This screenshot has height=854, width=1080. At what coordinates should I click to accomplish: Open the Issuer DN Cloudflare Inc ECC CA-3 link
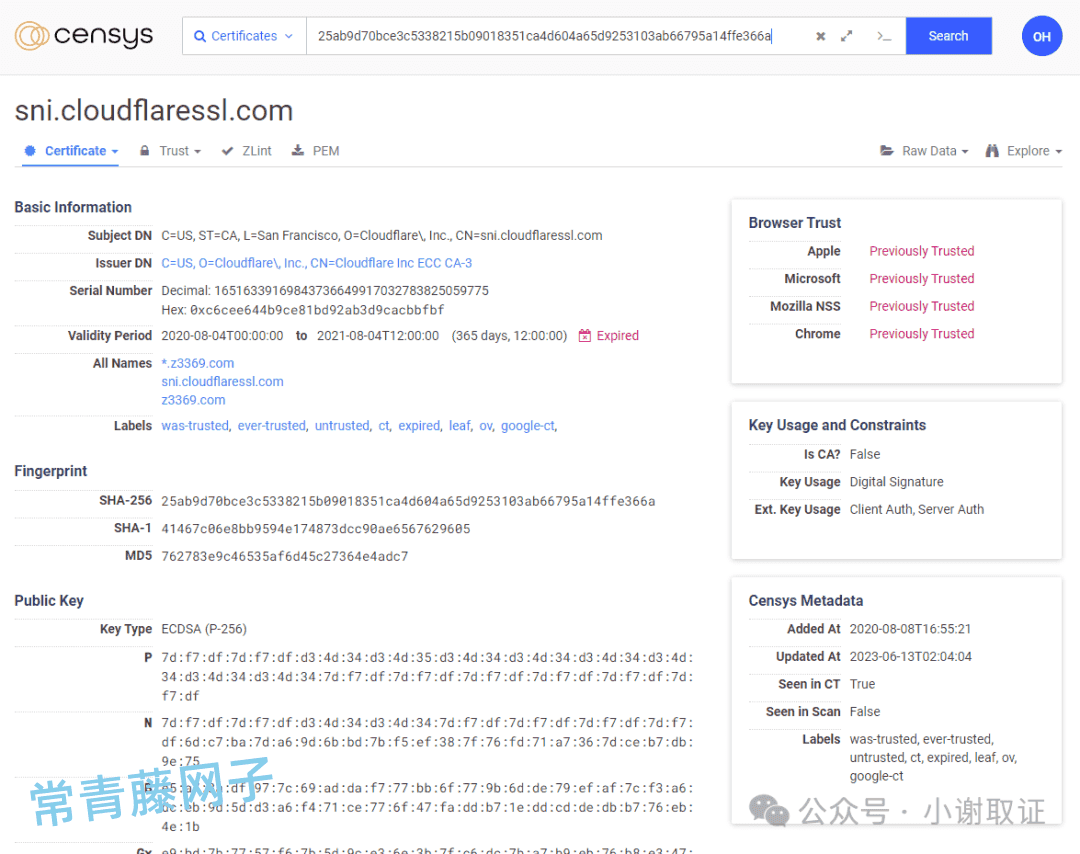coord(317,263)
